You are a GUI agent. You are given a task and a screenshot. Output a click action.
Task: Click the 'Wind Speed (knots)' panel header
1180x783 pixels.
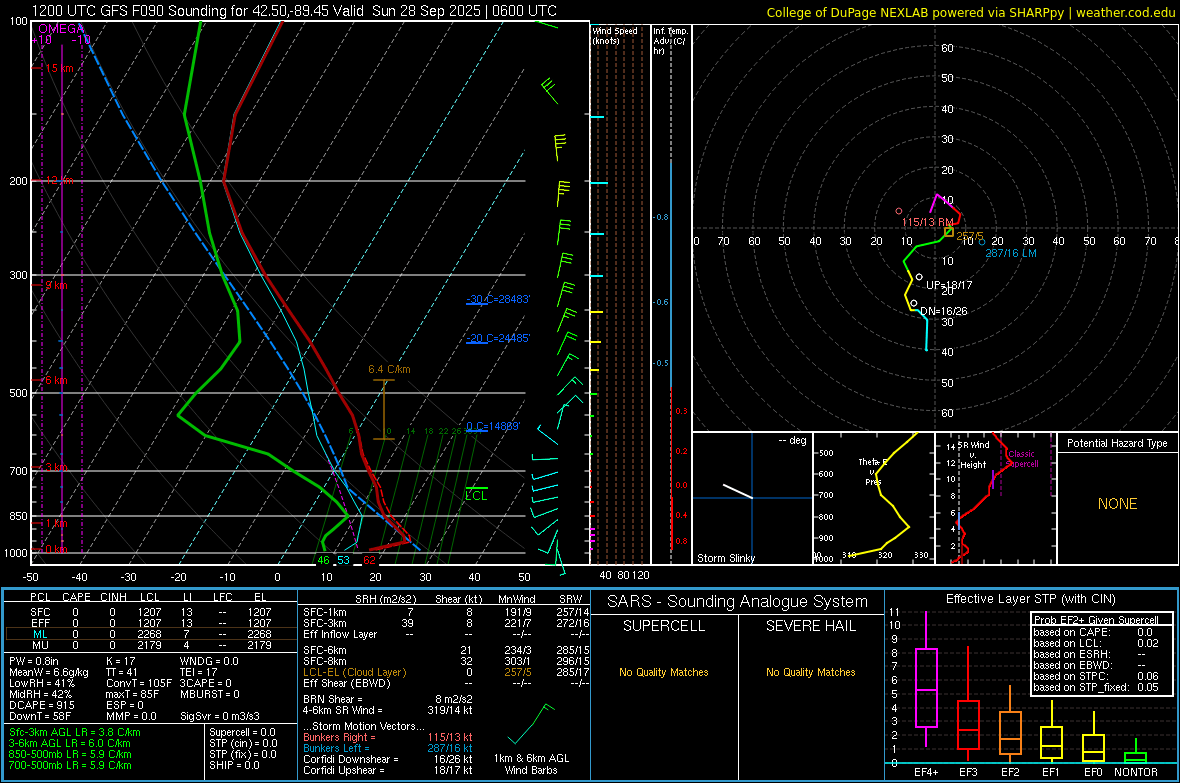615,35
